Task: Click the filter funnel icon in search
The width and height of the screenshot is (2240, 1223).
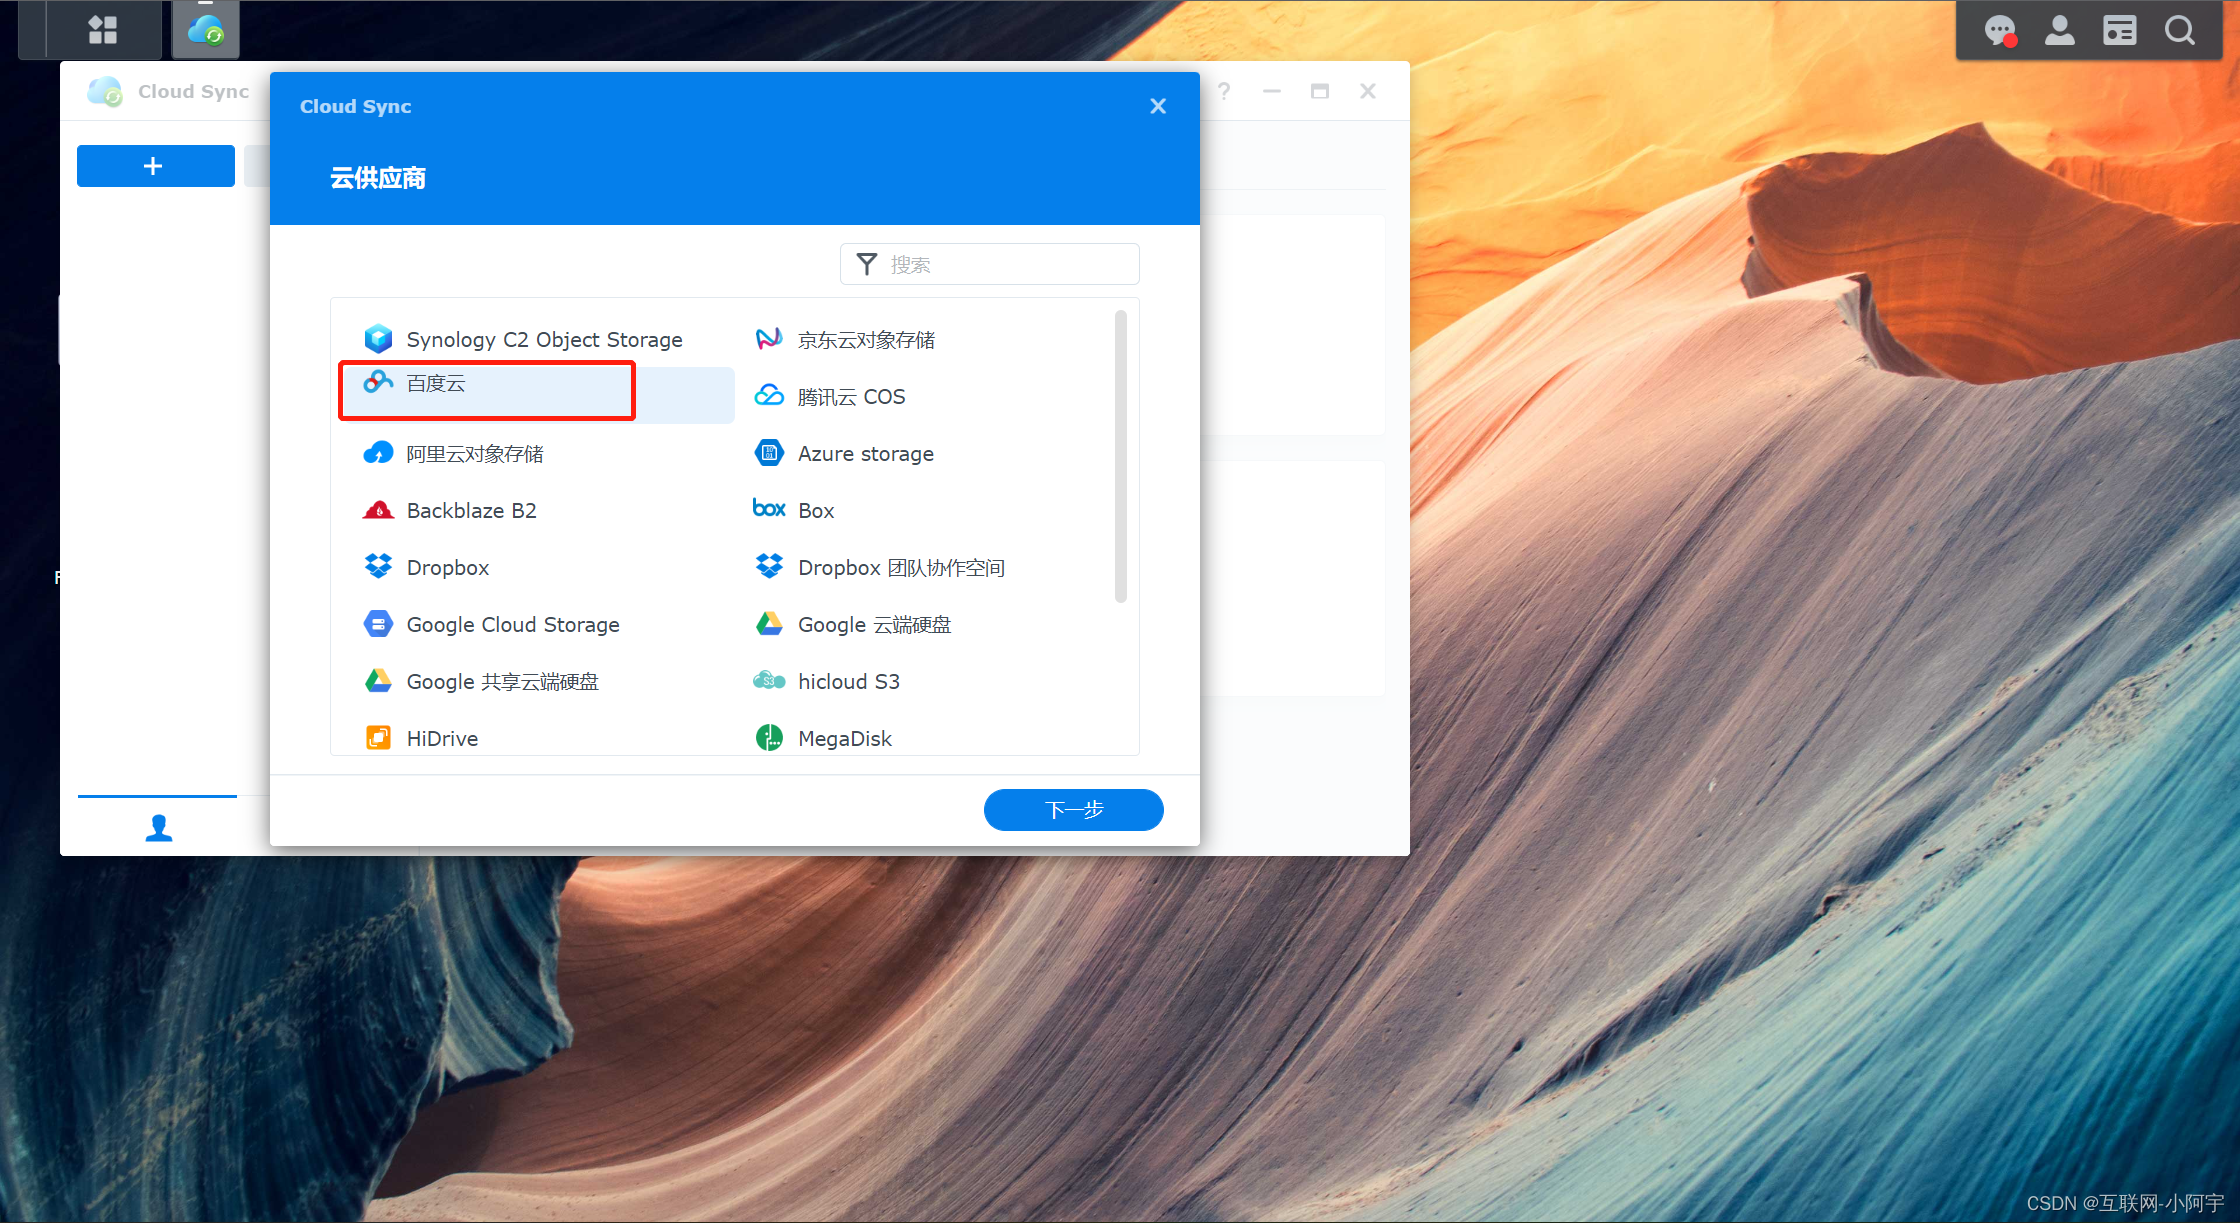Action: click(867, 264)
